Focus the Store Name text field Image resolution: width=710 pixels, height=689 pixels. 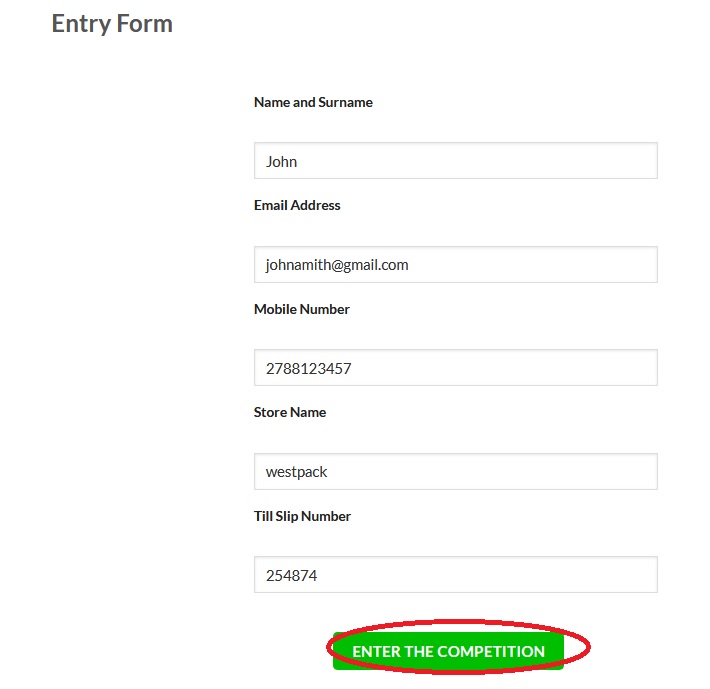455,471
